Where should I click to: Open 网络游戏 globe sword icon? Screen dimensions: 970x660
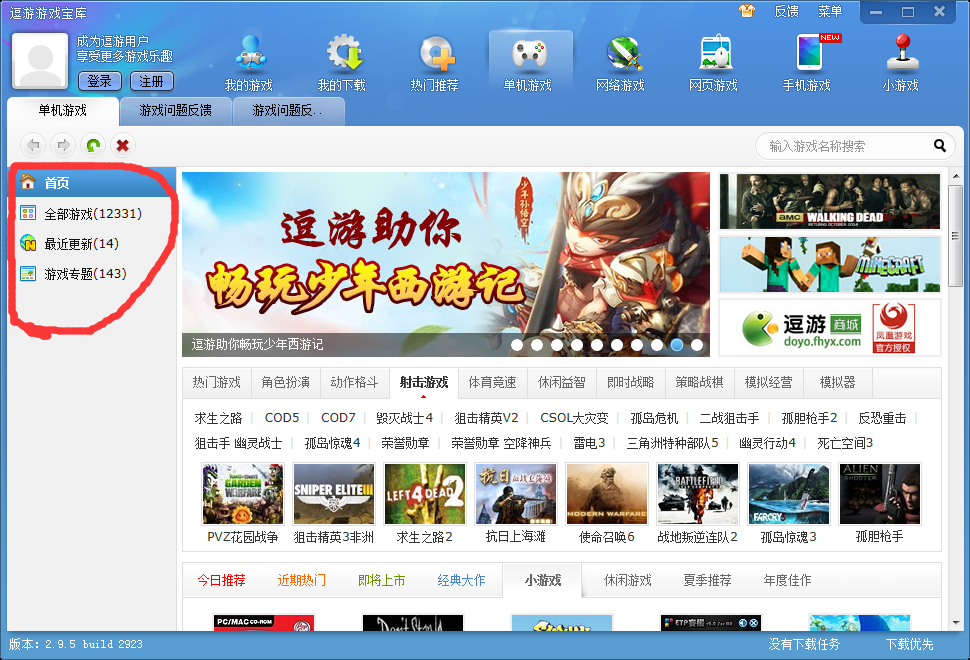coord(621,63)
